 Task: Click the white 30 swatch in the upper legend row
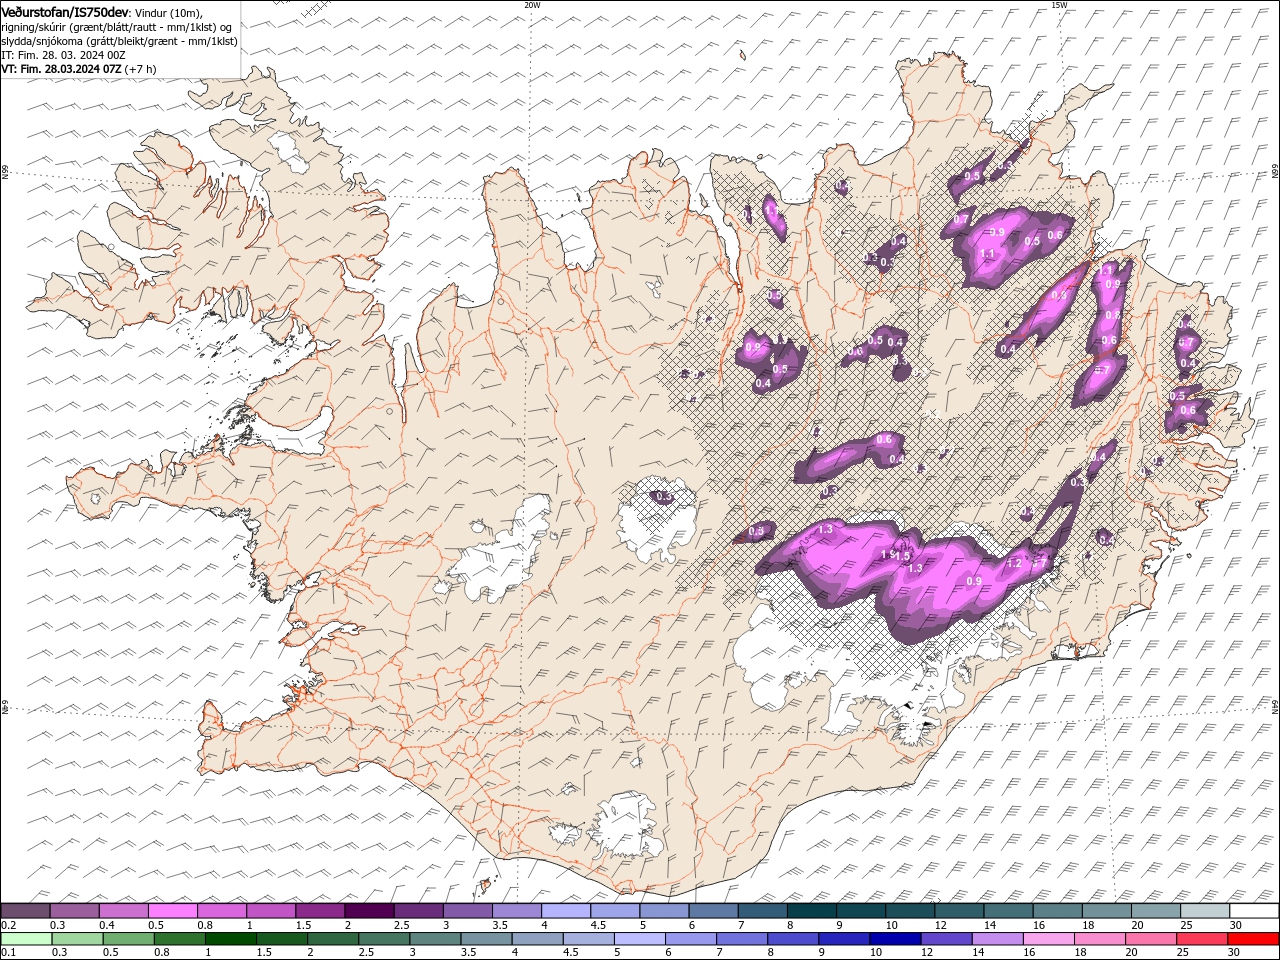pyautogui.click(x=1254, y=910)
